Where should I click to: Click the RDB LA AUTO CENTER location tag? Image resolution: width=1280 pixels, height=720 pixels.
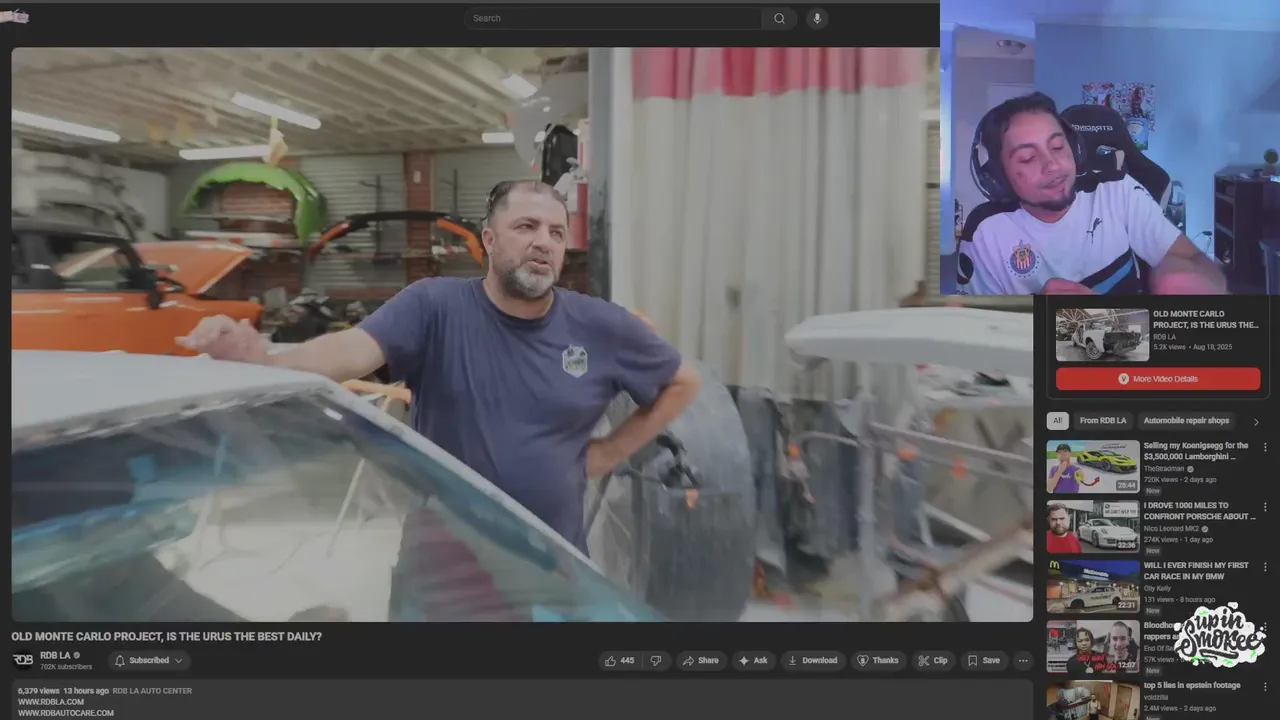click(x=152, y=691)
